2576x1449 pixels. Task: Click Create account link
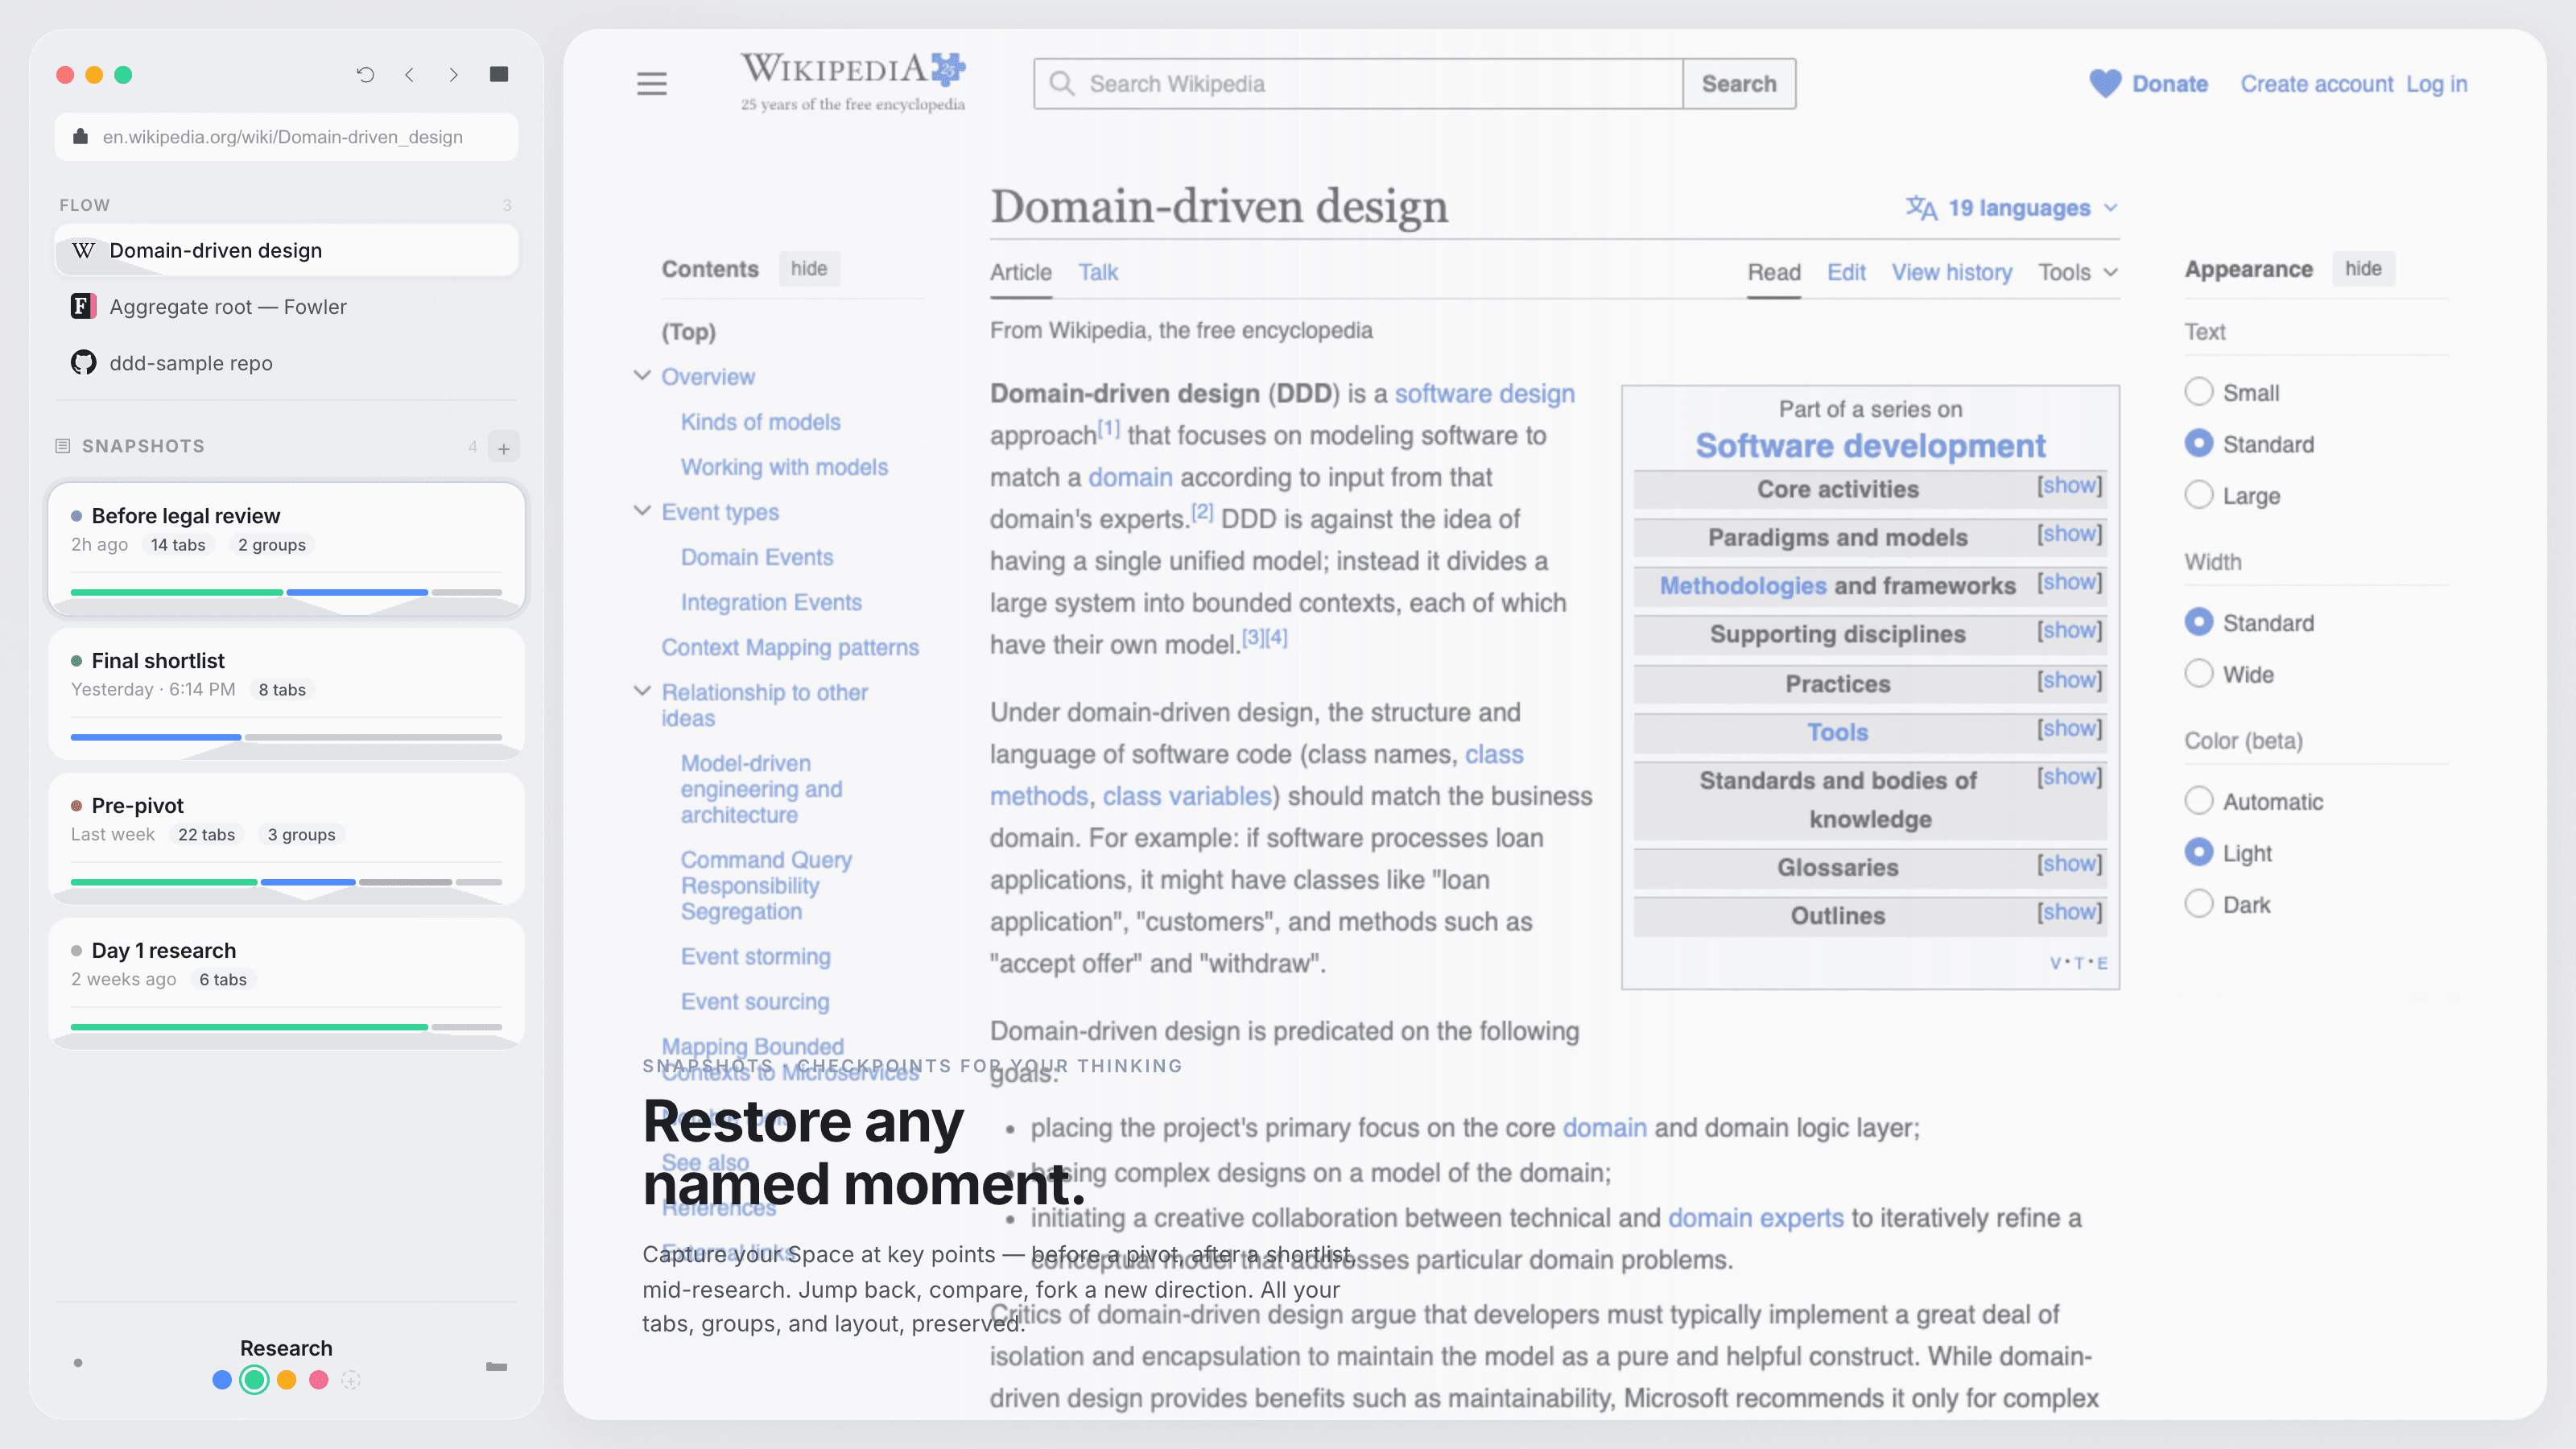pos(2316,84)
